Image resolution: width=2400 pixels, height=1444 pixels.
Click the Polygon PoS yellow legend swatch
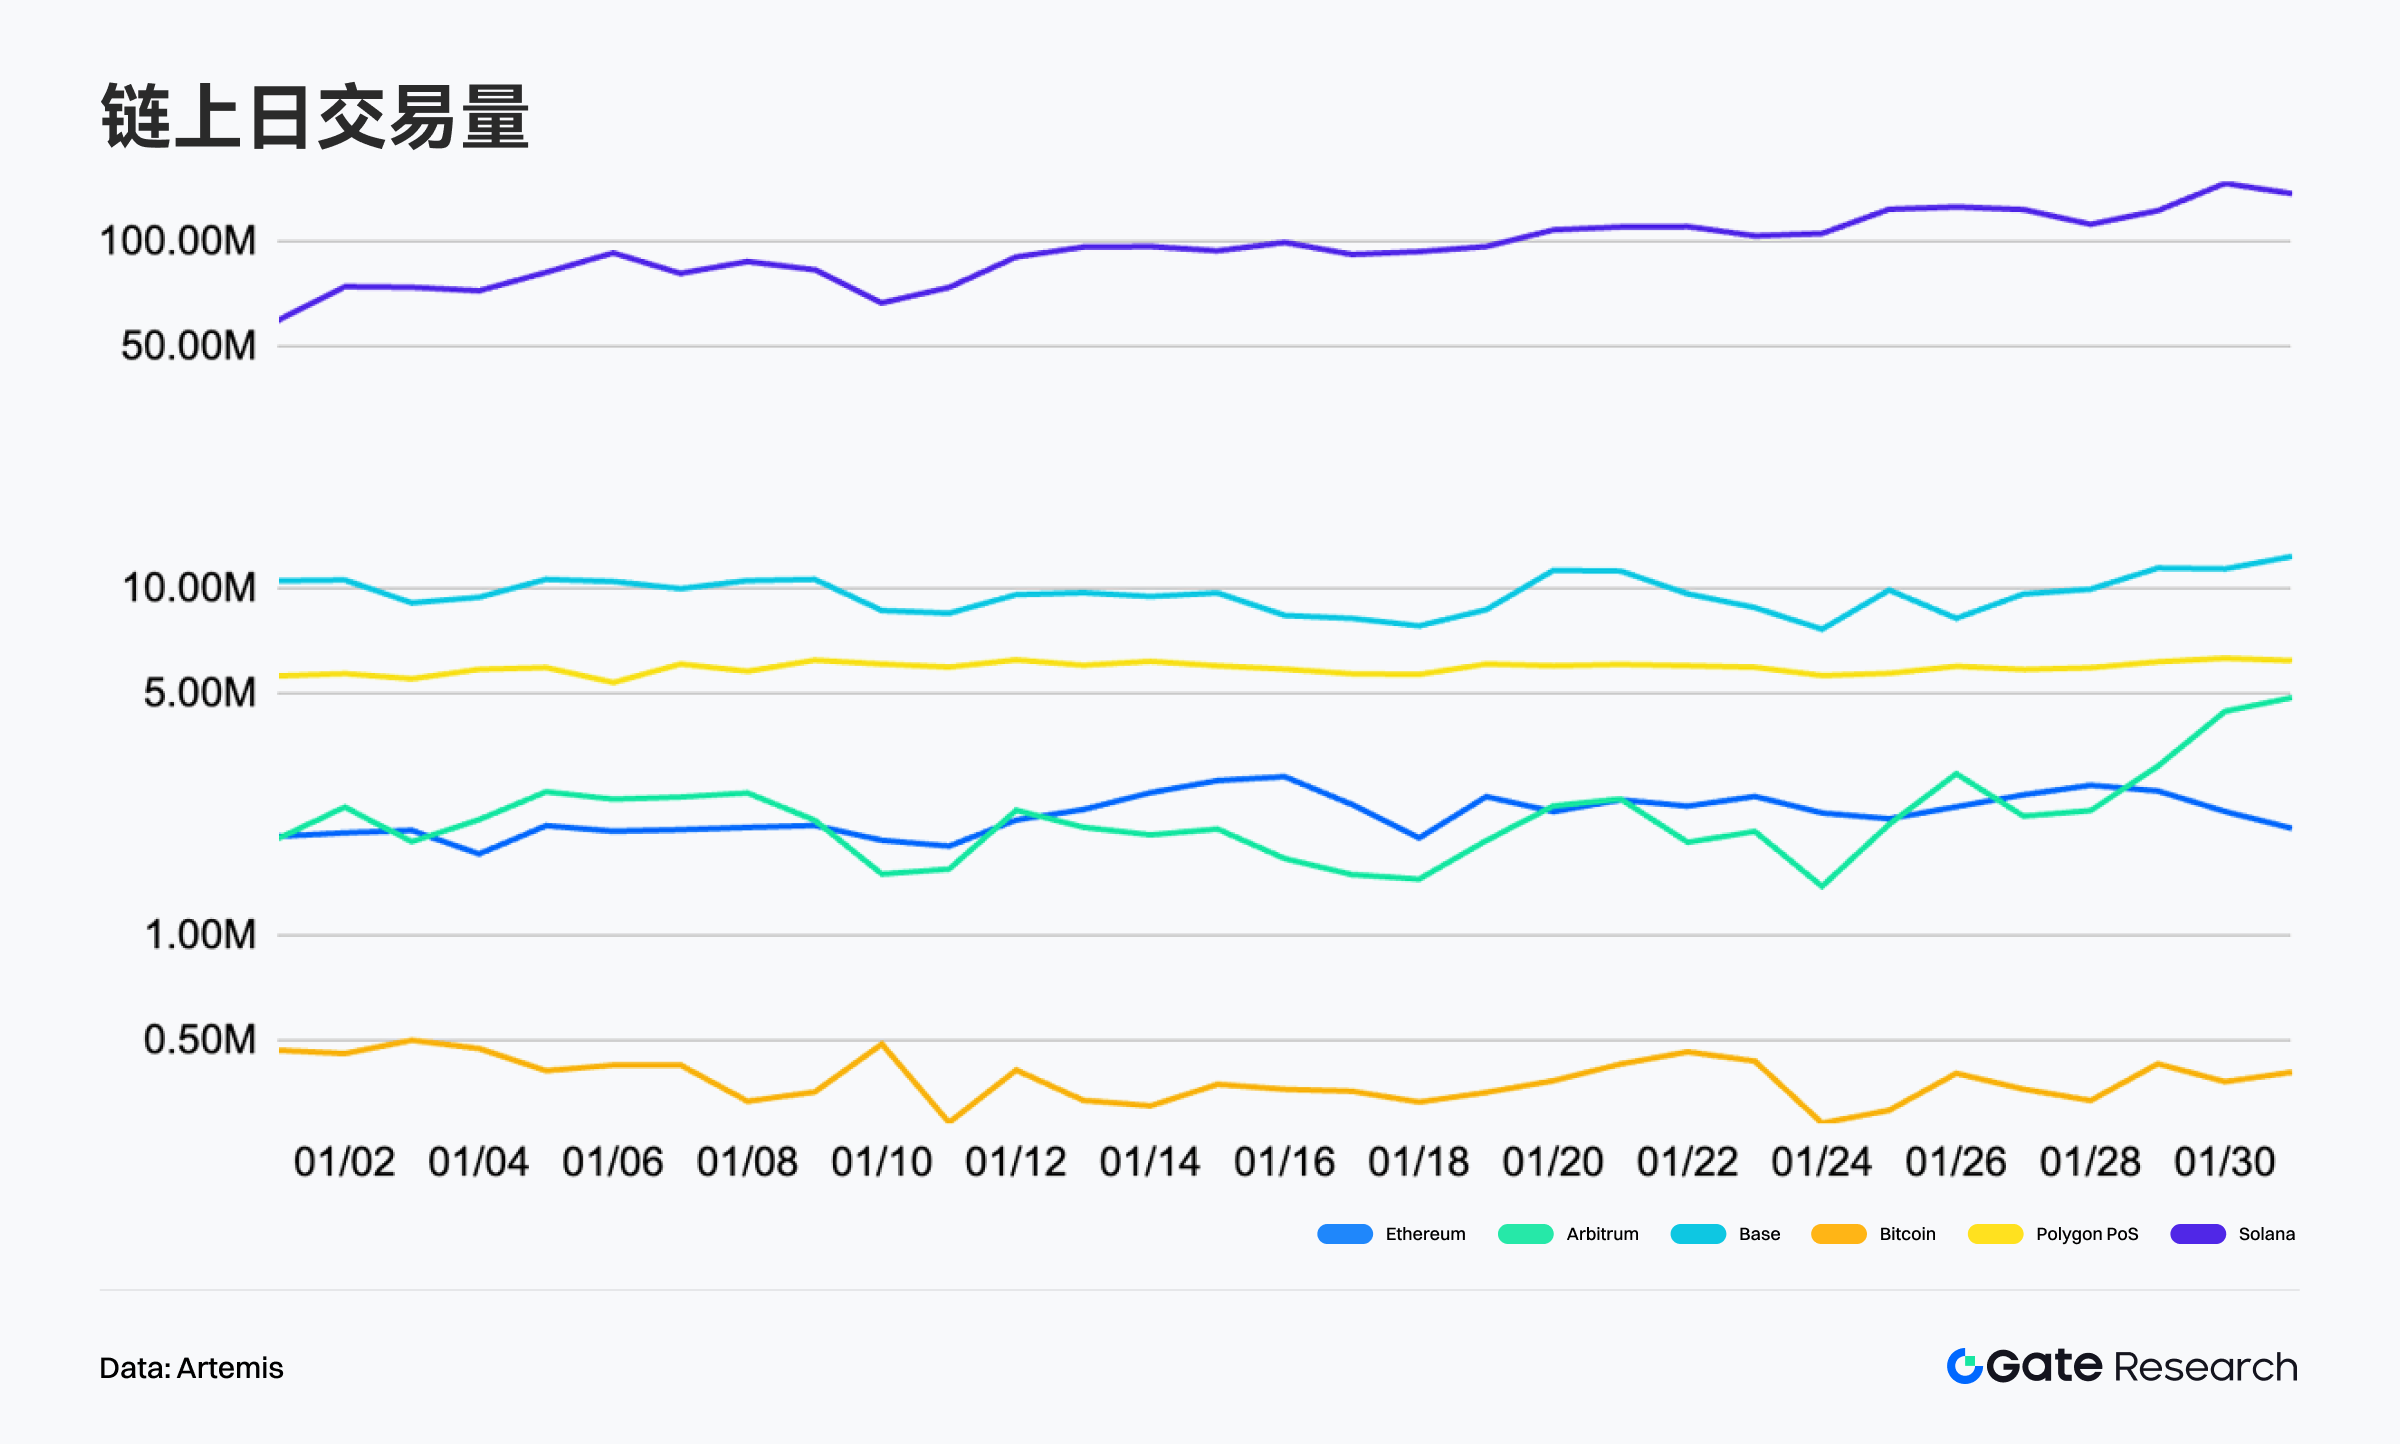click(x=1995, y=1234)
